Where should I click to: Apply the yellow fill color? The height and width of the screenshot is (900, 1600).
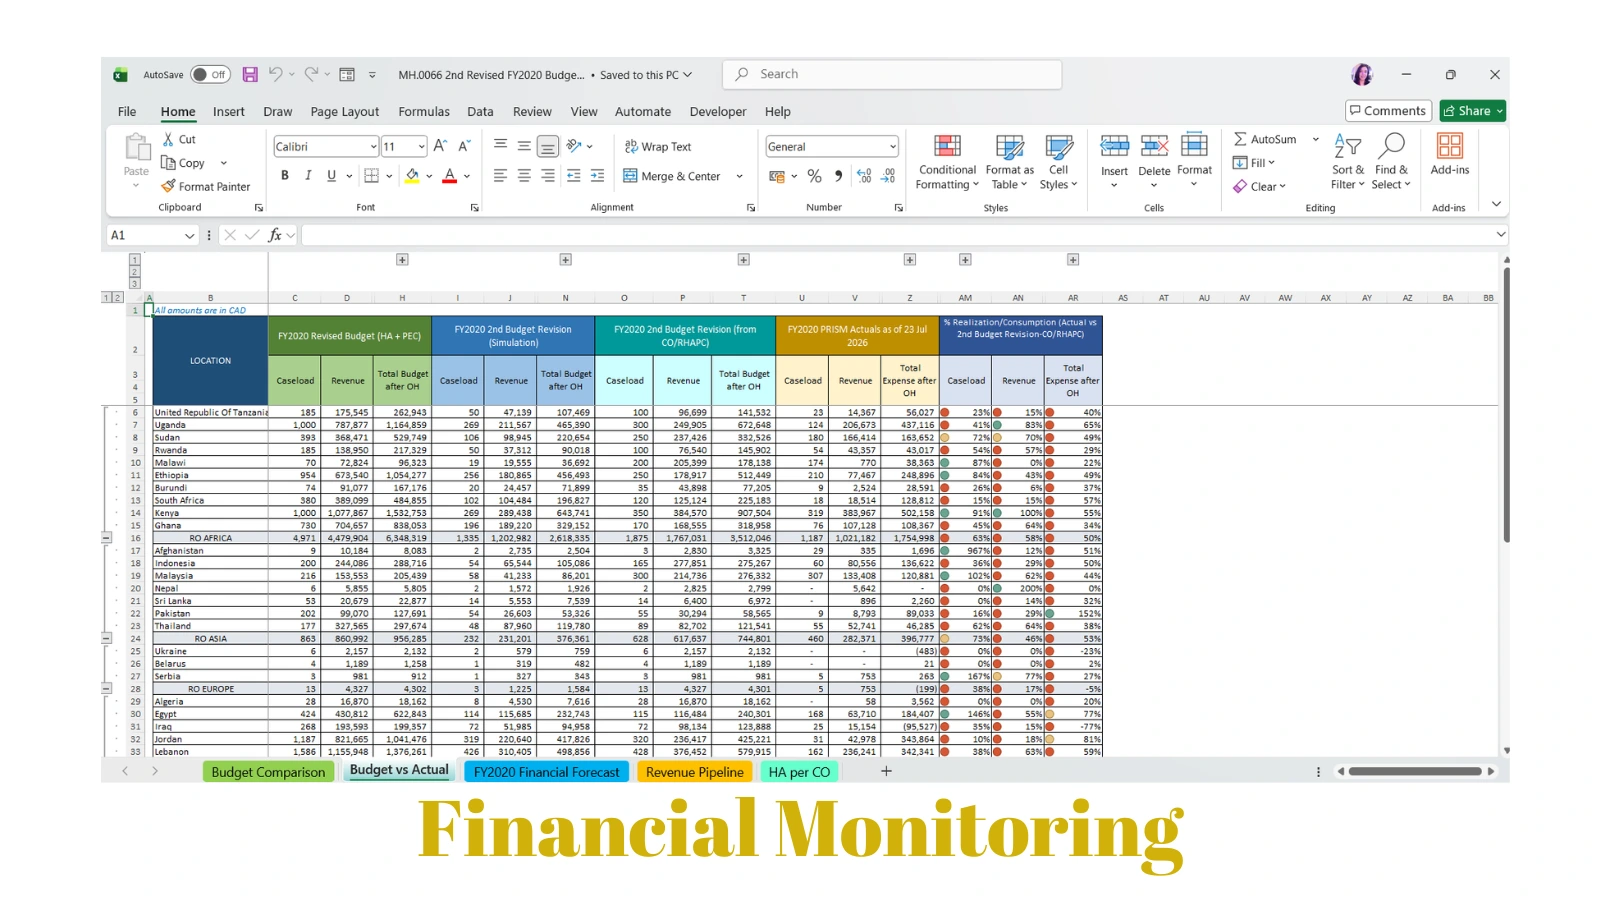[412, 176]
